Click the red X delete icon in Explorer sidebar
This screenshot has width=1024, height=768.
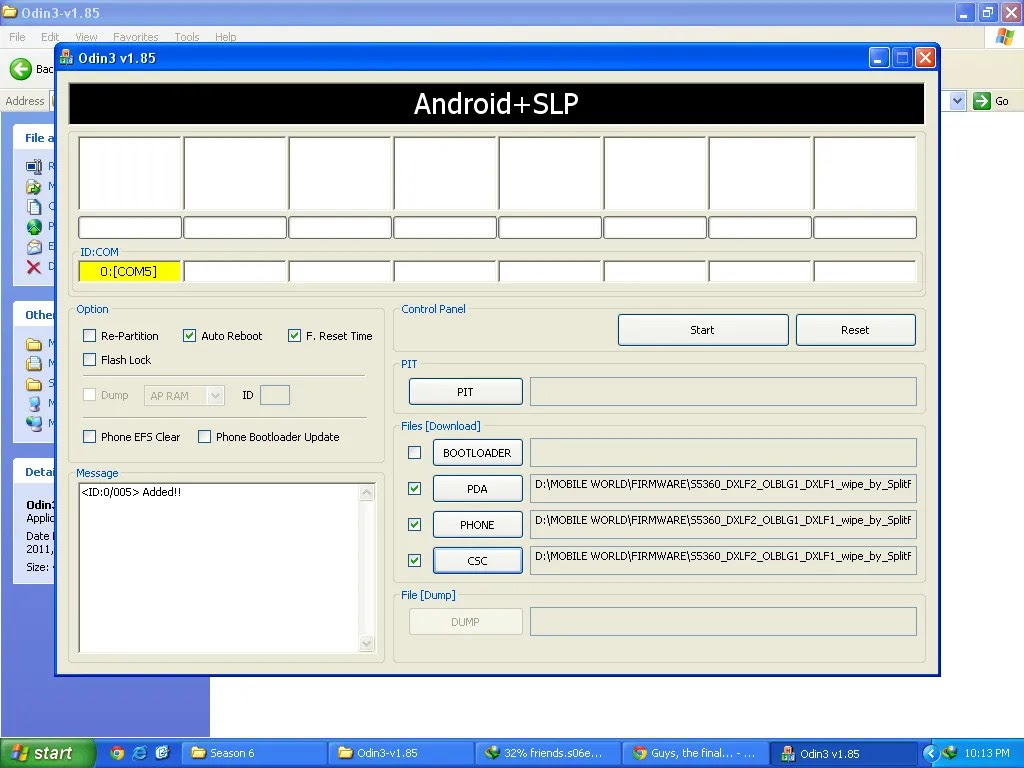33,266
